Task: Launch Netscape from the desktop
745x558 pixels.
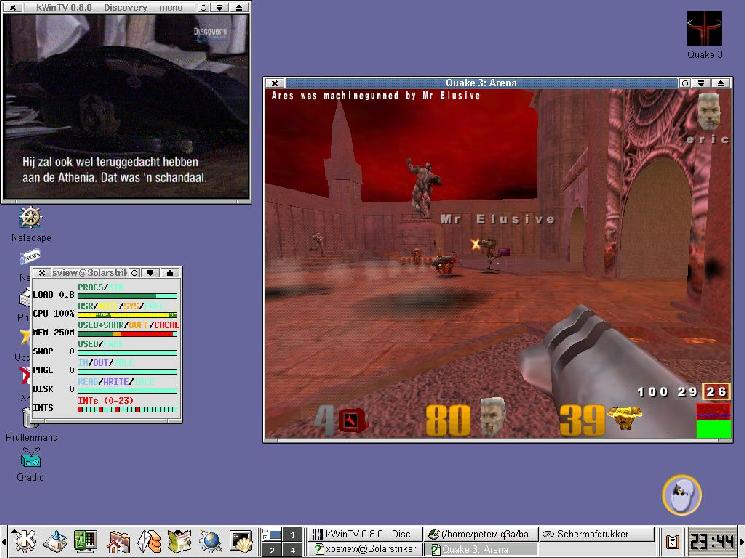Action: tap(30, 218)
